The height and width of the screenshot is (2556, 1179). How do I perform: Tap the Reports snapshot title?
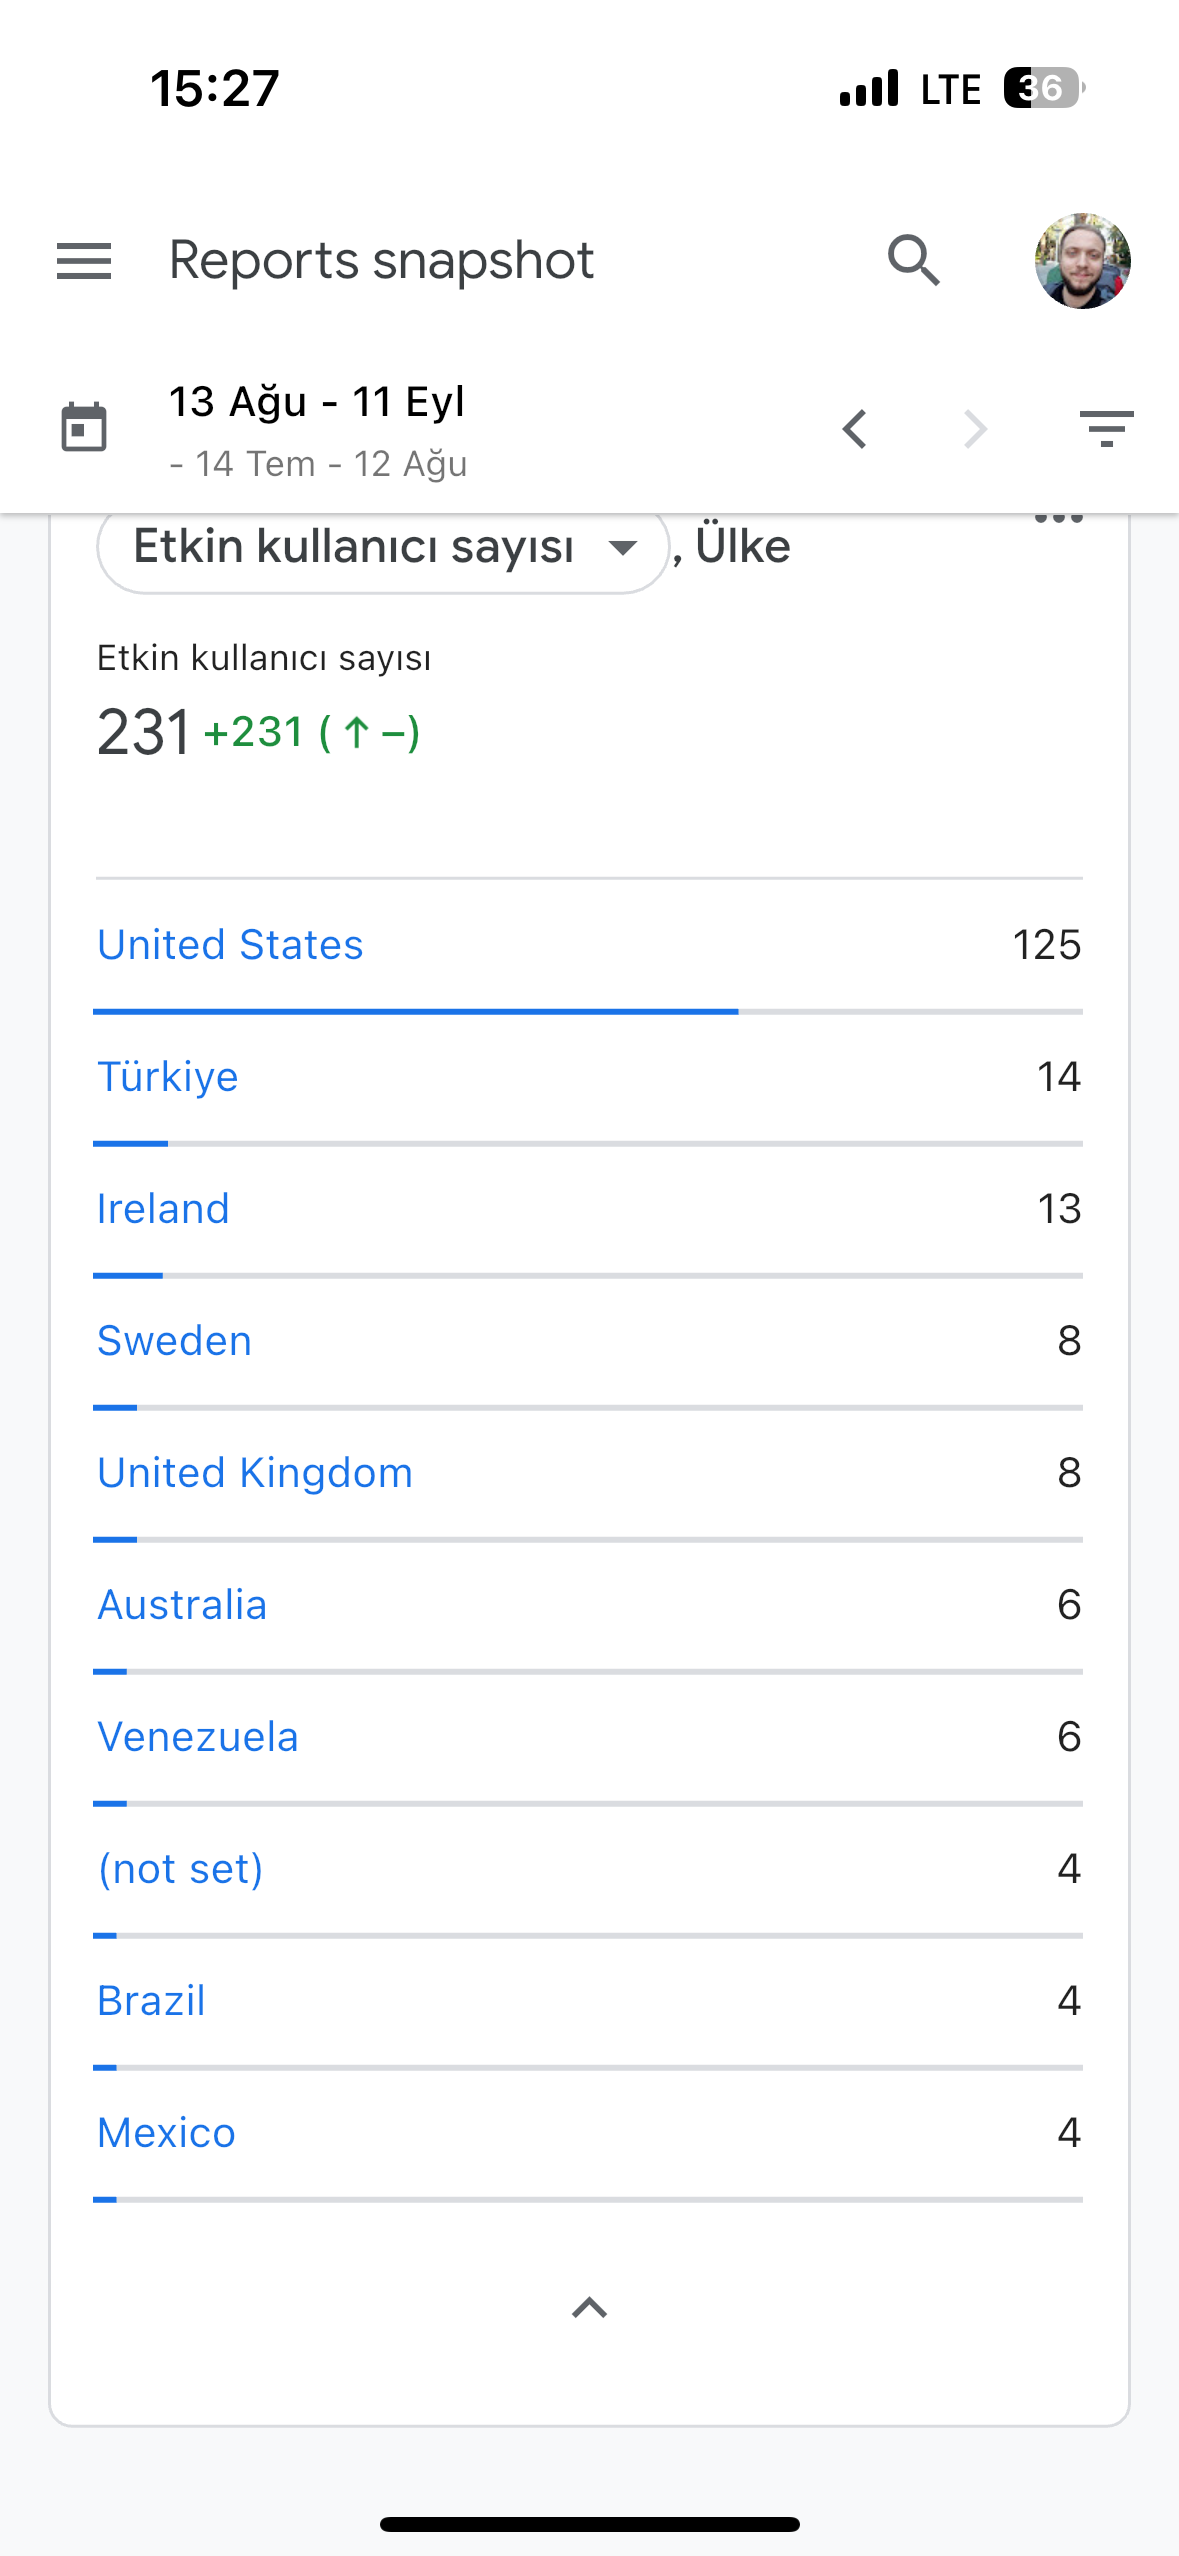tap(381, 261)
